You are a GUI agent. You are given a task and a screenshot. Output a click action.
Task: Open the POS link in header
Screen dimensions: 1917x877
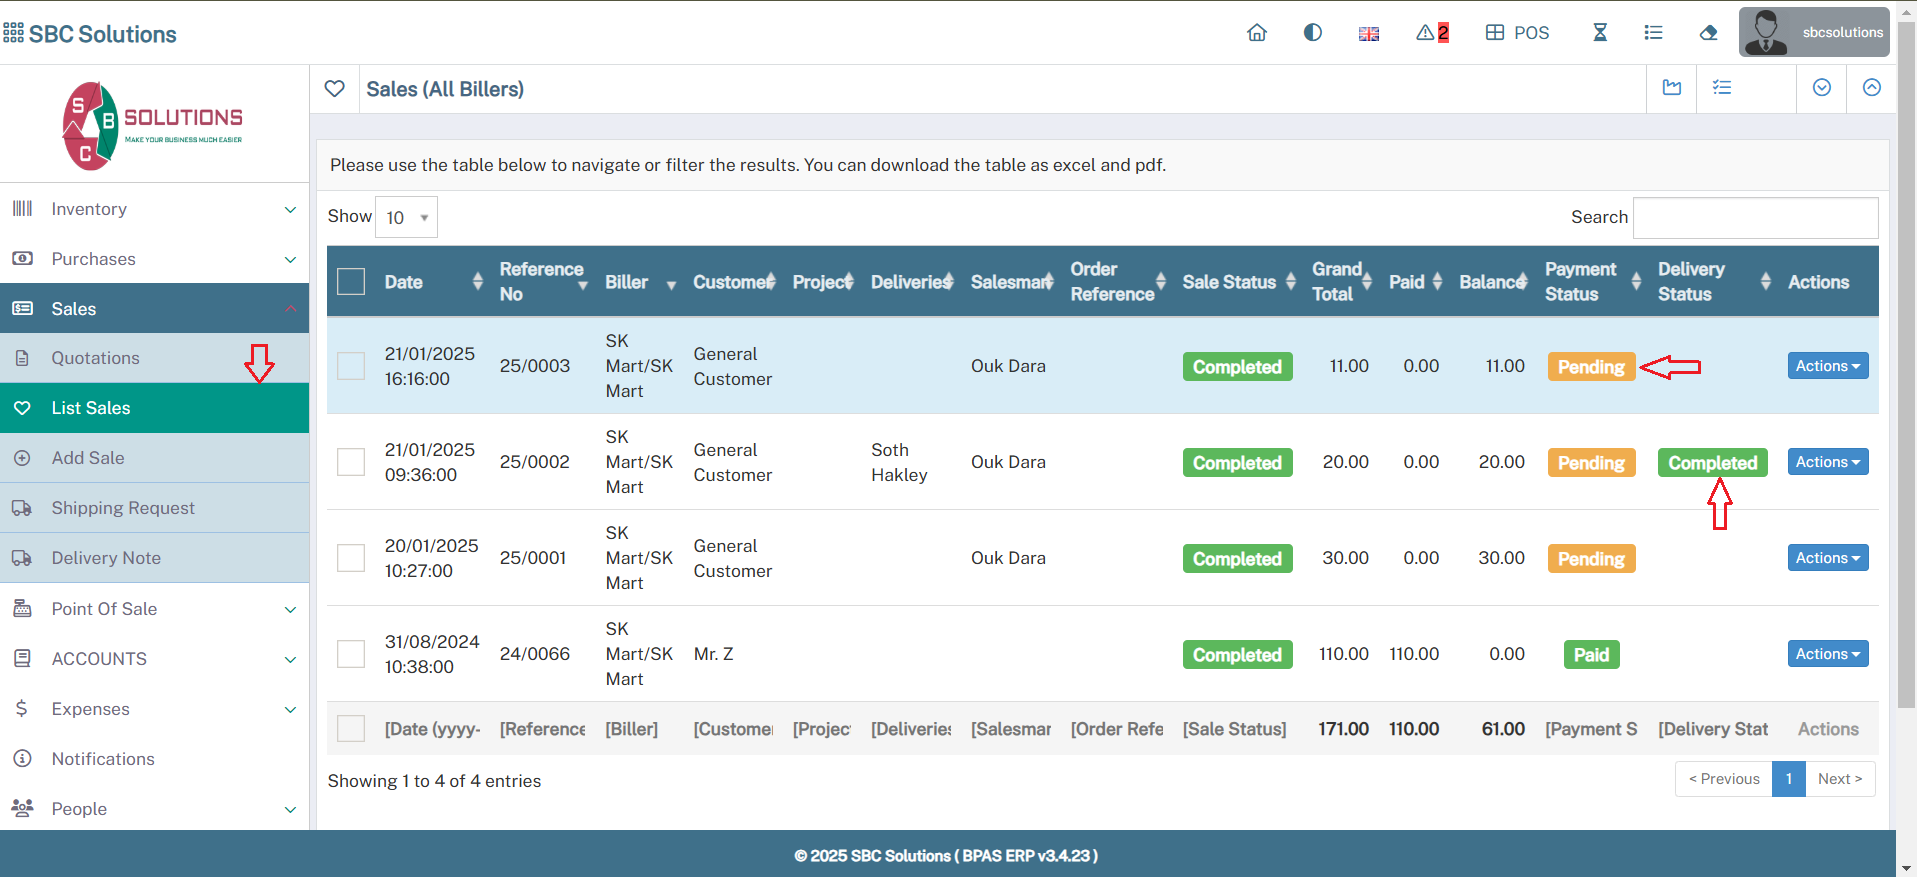(x=1518, y=33)
